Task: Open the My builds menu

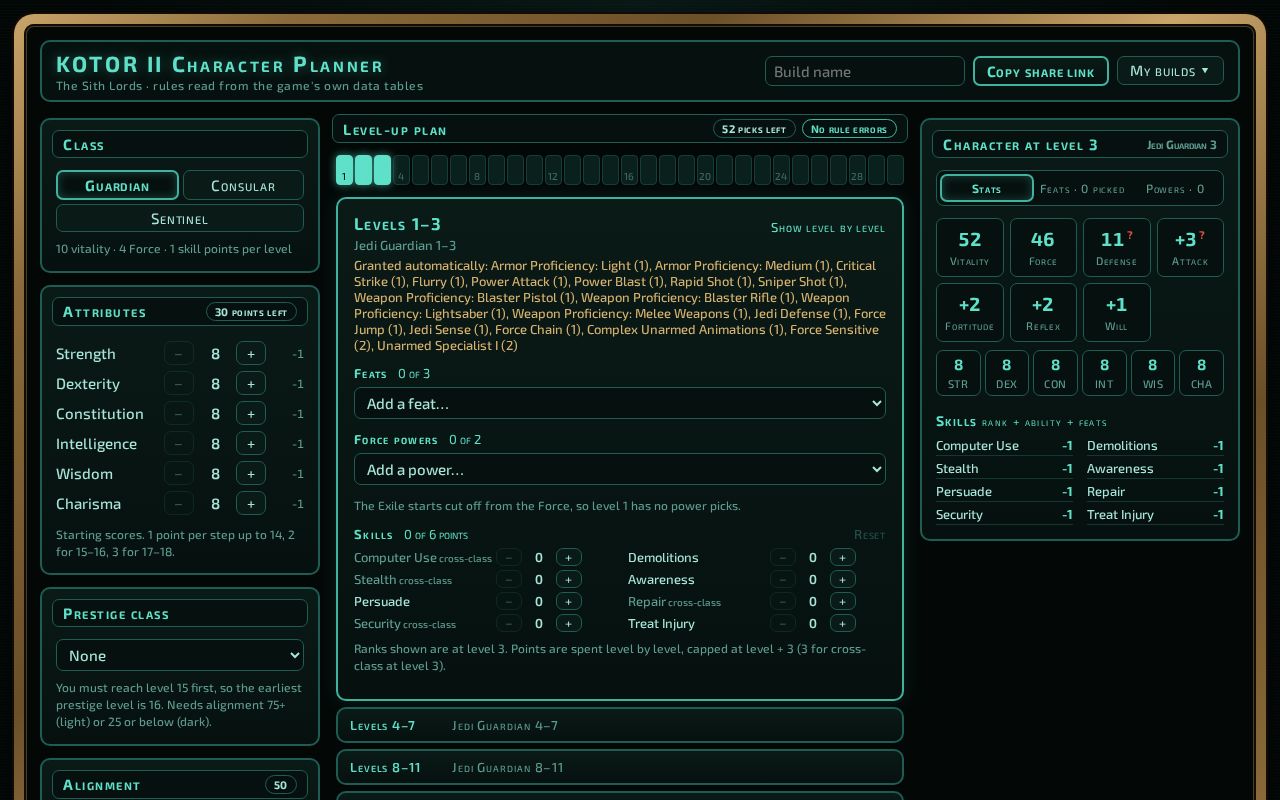Action: click(1170, 71)
